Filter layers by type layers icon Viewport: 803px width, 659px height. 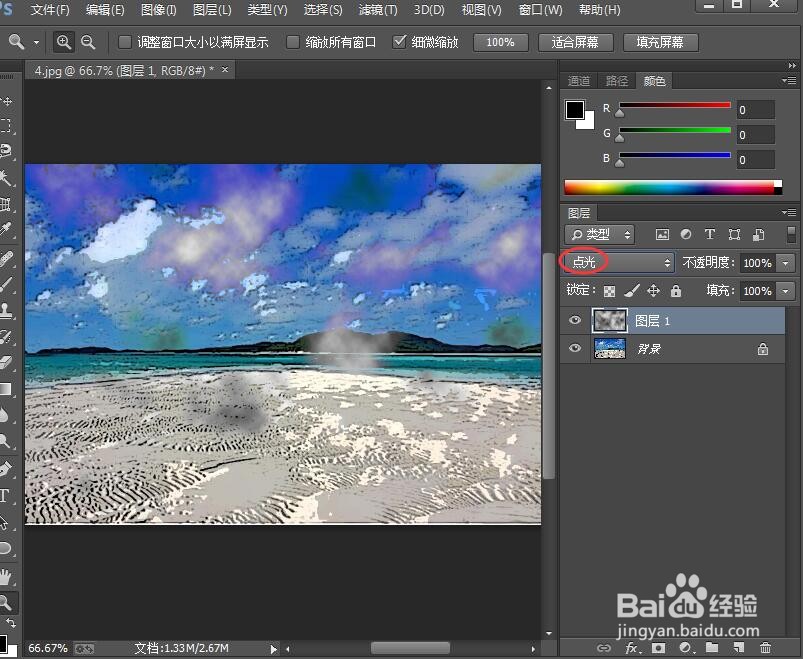click(x=709, y=235)
